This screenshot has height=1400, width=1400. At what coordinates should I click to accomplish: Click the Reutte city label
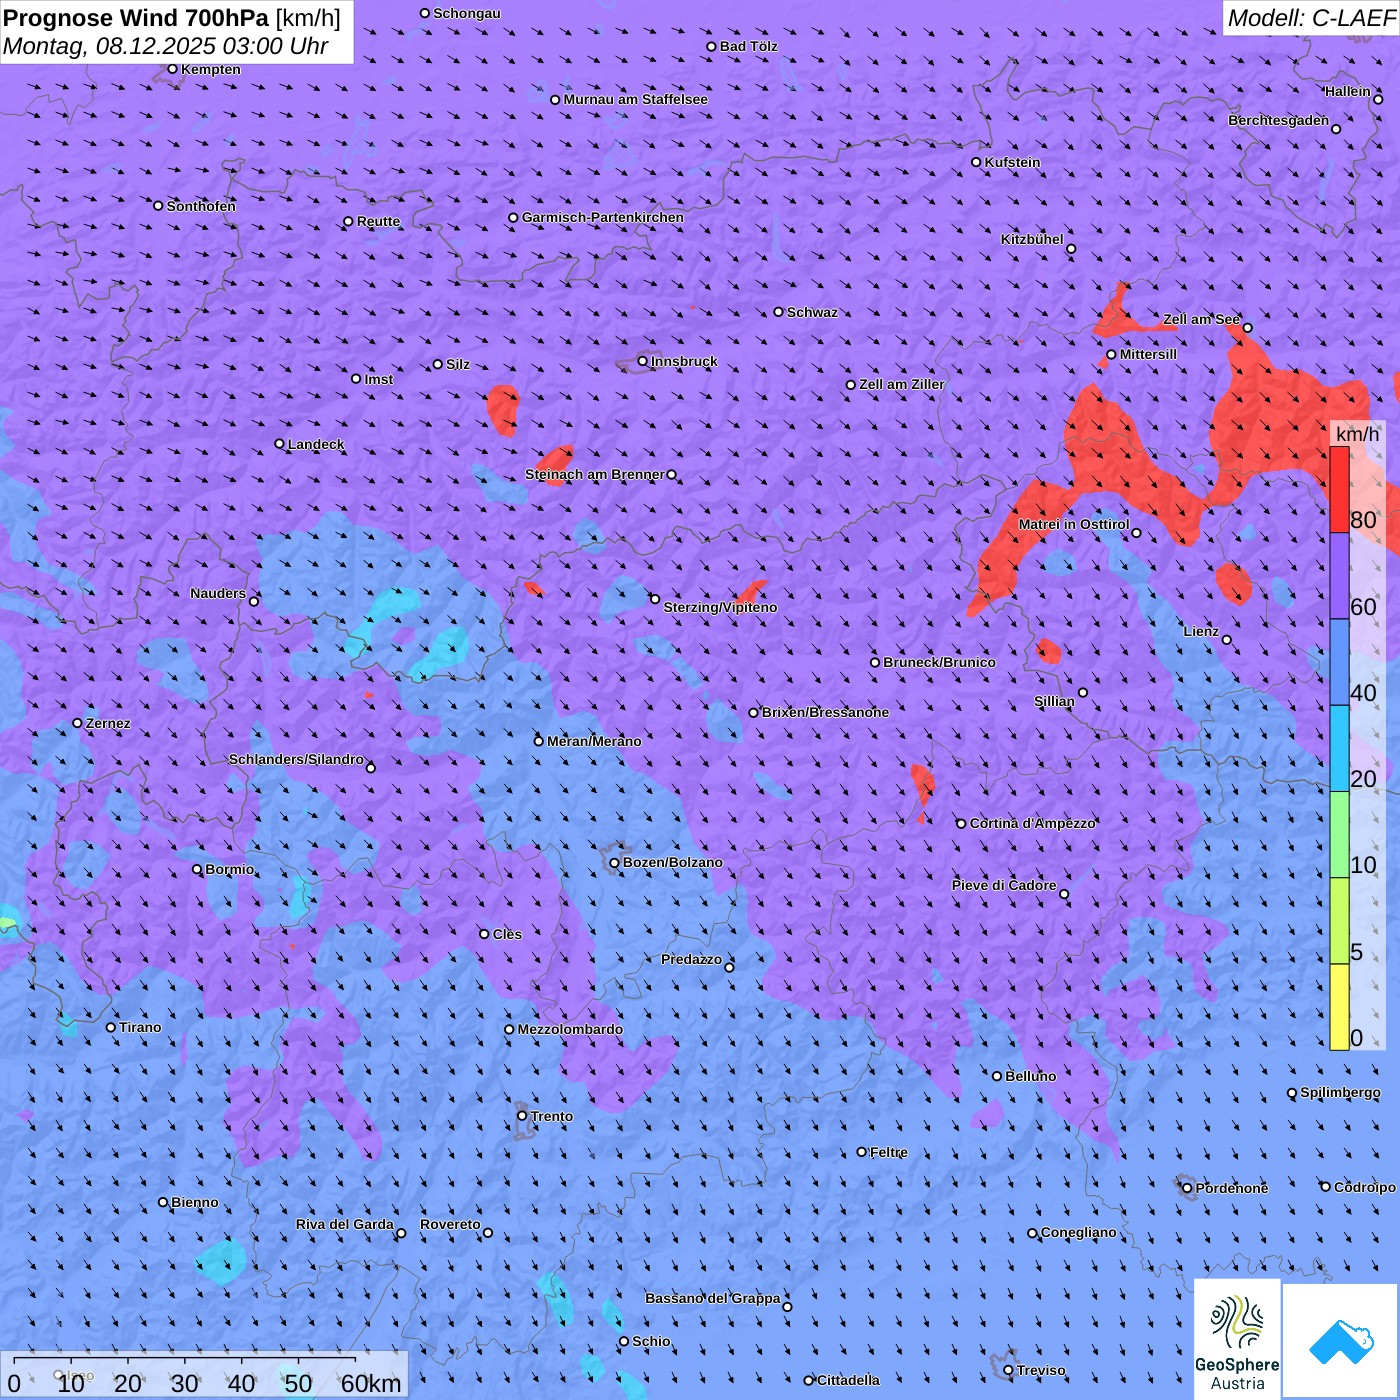point(378,221)
